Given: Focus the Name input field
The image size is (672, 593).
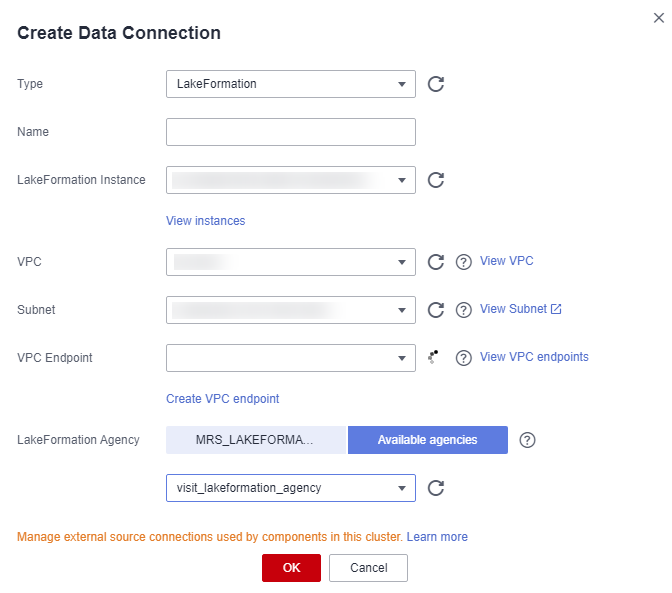Looking at the screenshot, I should click(x=291, y=132).
